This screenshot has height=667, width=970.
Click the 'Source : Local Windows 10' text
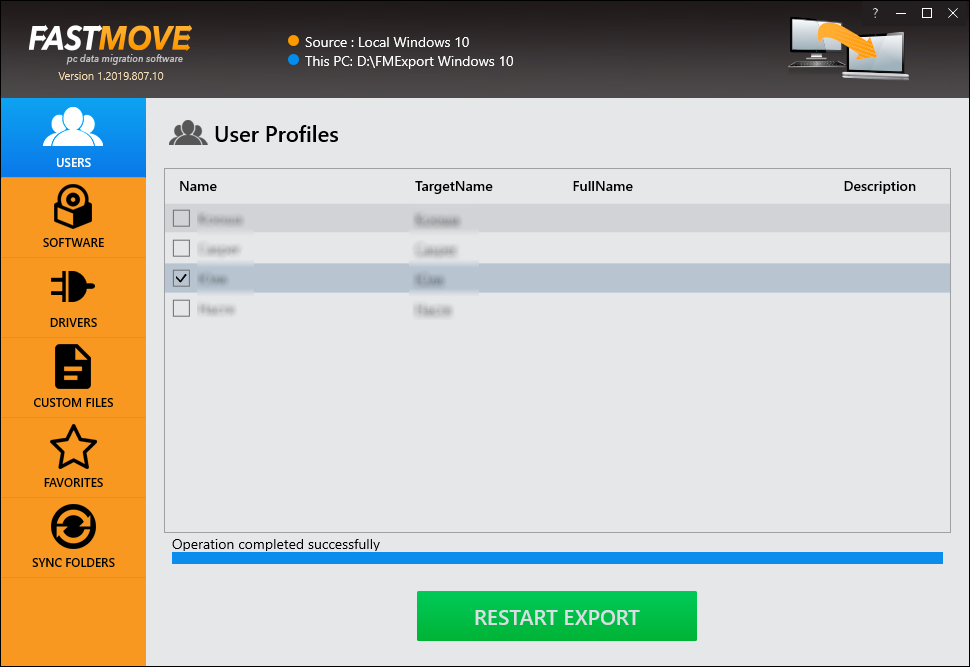[x=387, y=42]
